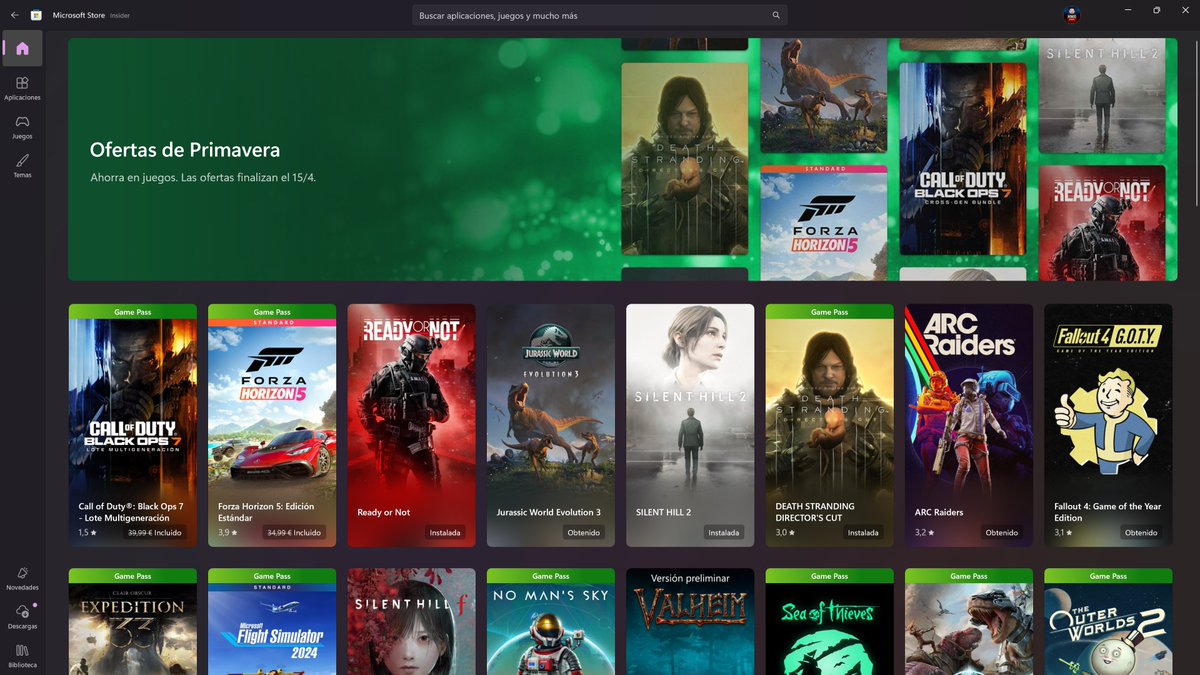Open Death Stranding cover in the banner
Screen dimensions: 1200x675
[685, 159]
